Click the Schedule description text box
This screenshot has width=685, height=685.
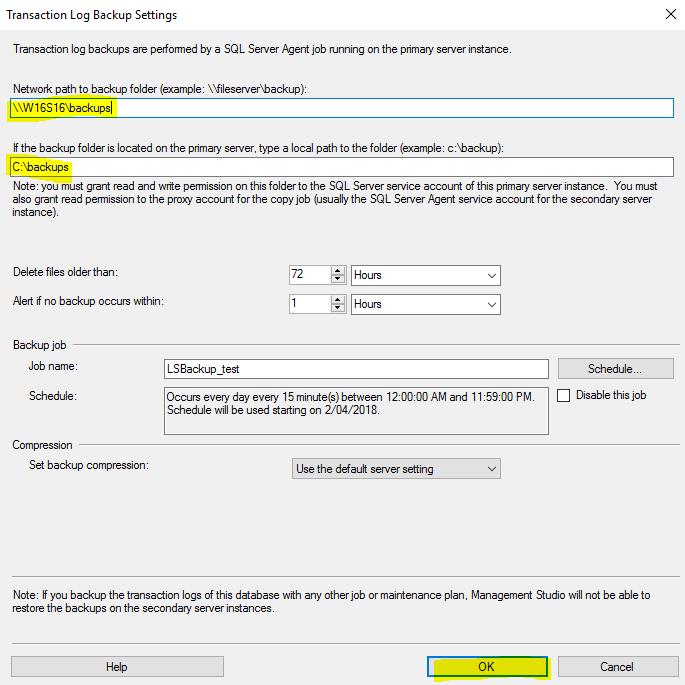356,411
